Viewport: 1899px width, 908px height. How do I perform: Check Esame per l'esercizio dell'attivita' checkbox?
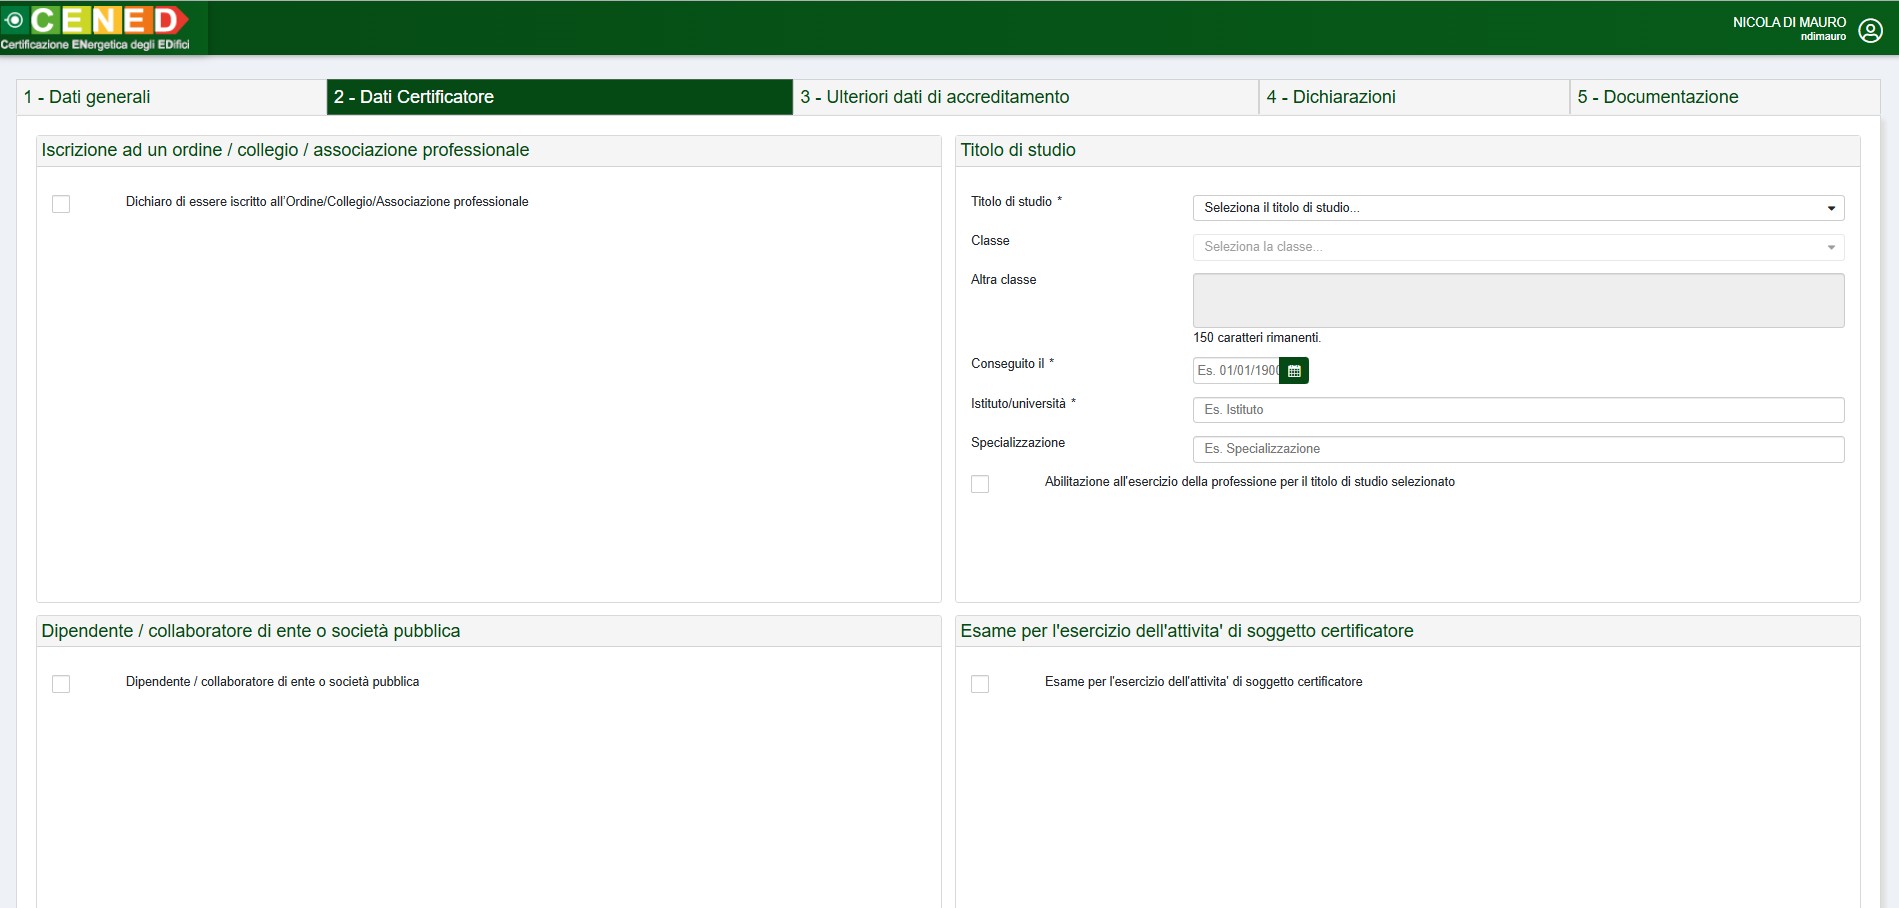980,684
